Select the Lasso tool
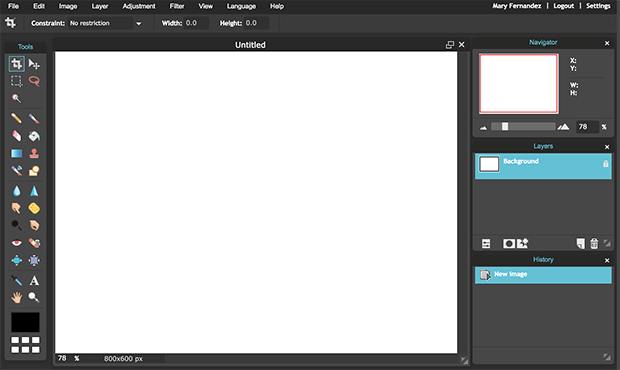The height and width of the screenshot is (370, 620). pos(34,81)
